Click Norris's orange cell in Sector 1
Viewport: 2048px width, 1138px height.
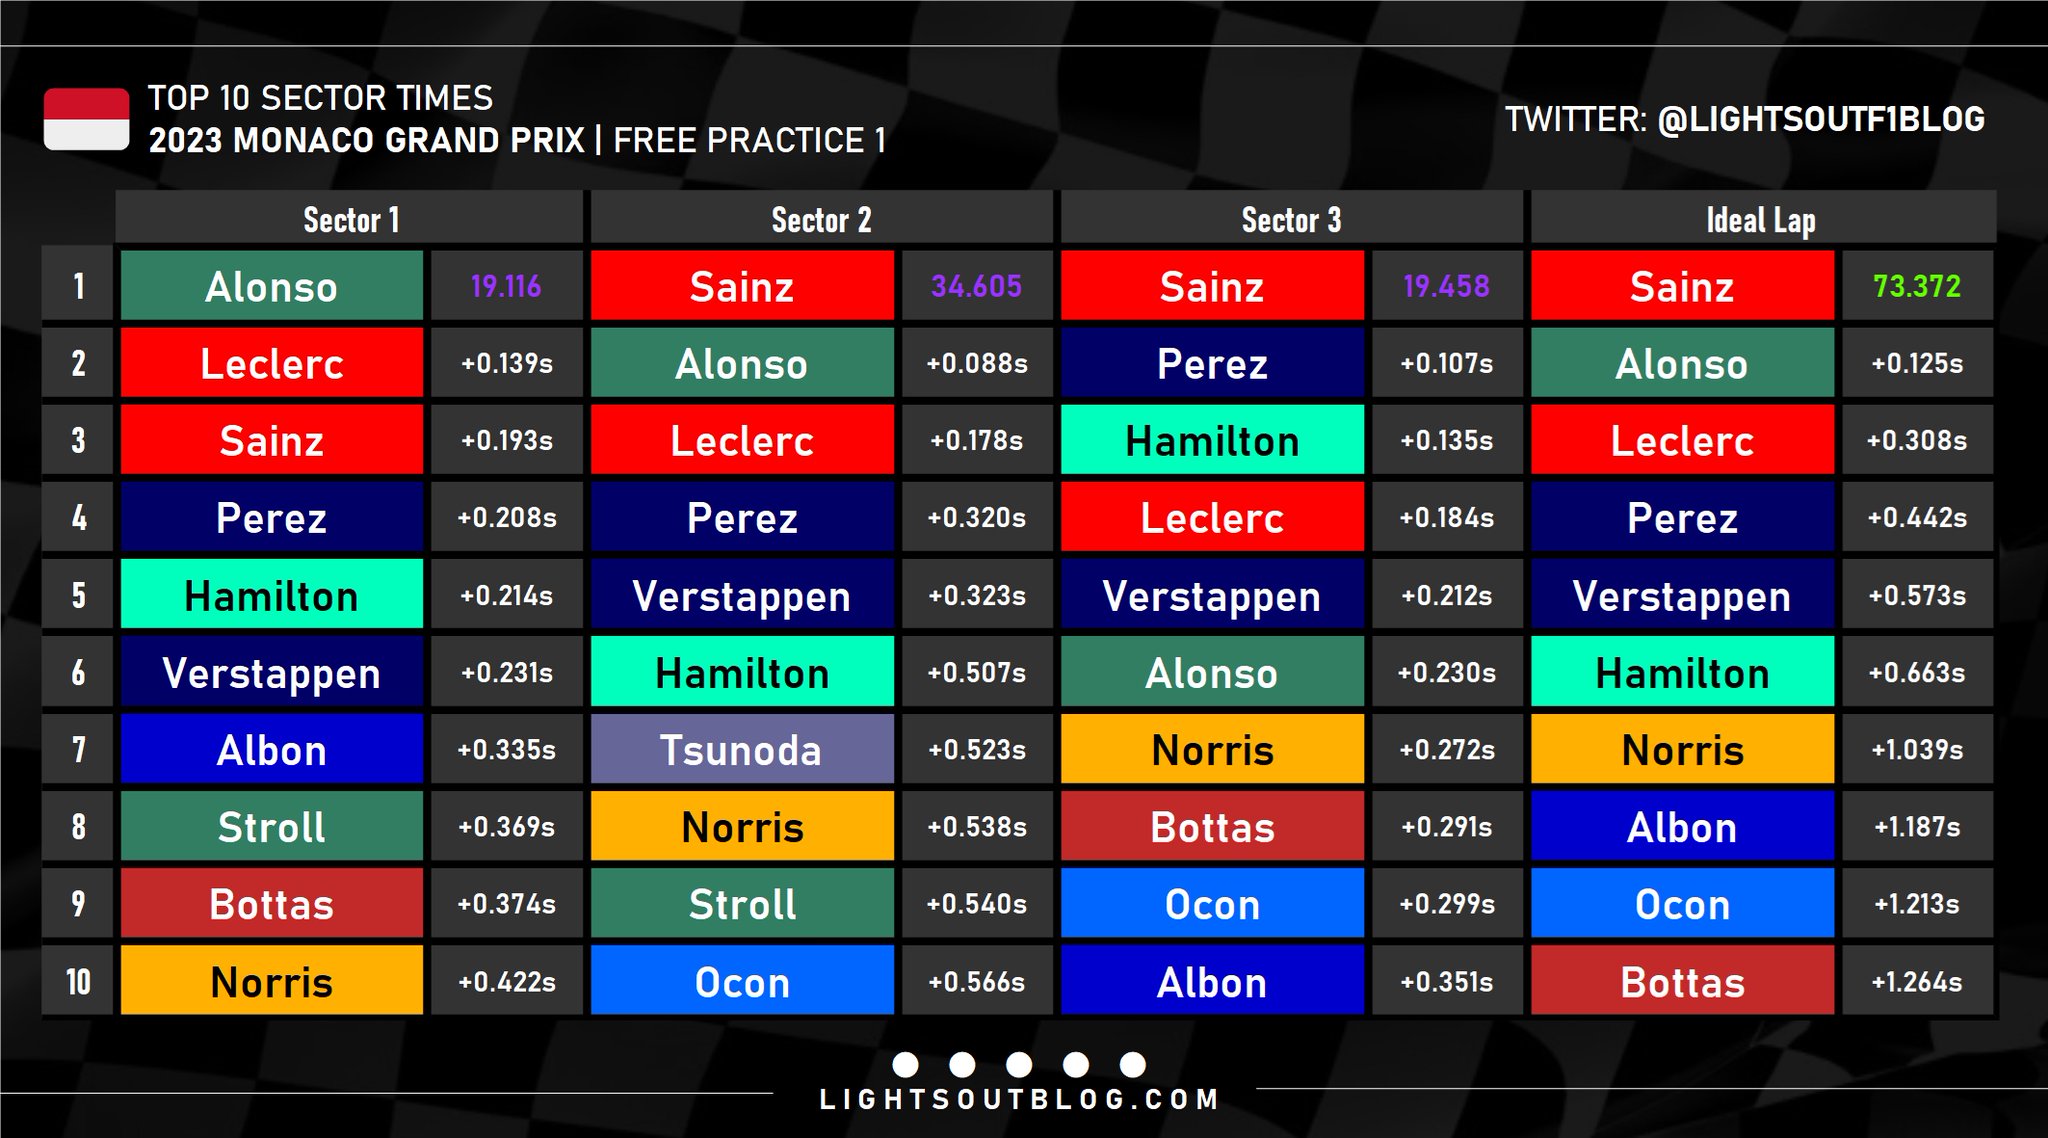272,981
